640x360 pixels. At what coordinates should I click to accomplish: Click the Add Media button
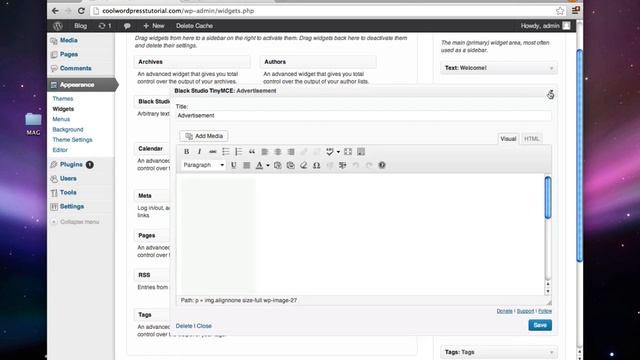(204, 136)
